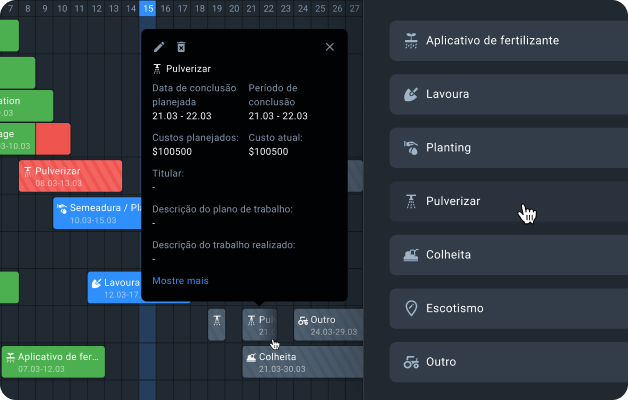Image resolution: width=628 pixels, height=400 pixels.
Task: Open the red Pulverizar task 08.03-13.03
Action: (x=70, y=176)
